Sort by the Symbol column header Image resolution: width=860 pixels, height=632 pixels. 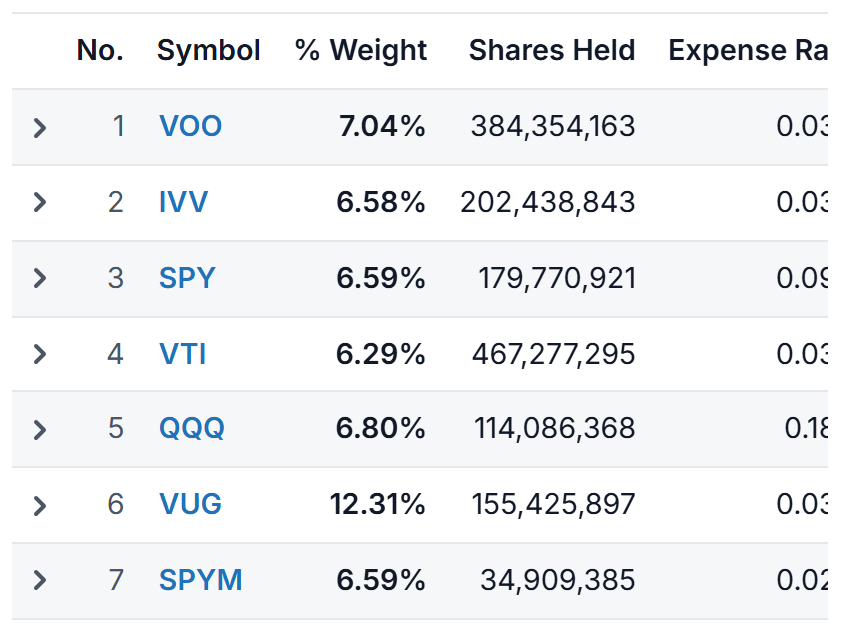point(208,50)
